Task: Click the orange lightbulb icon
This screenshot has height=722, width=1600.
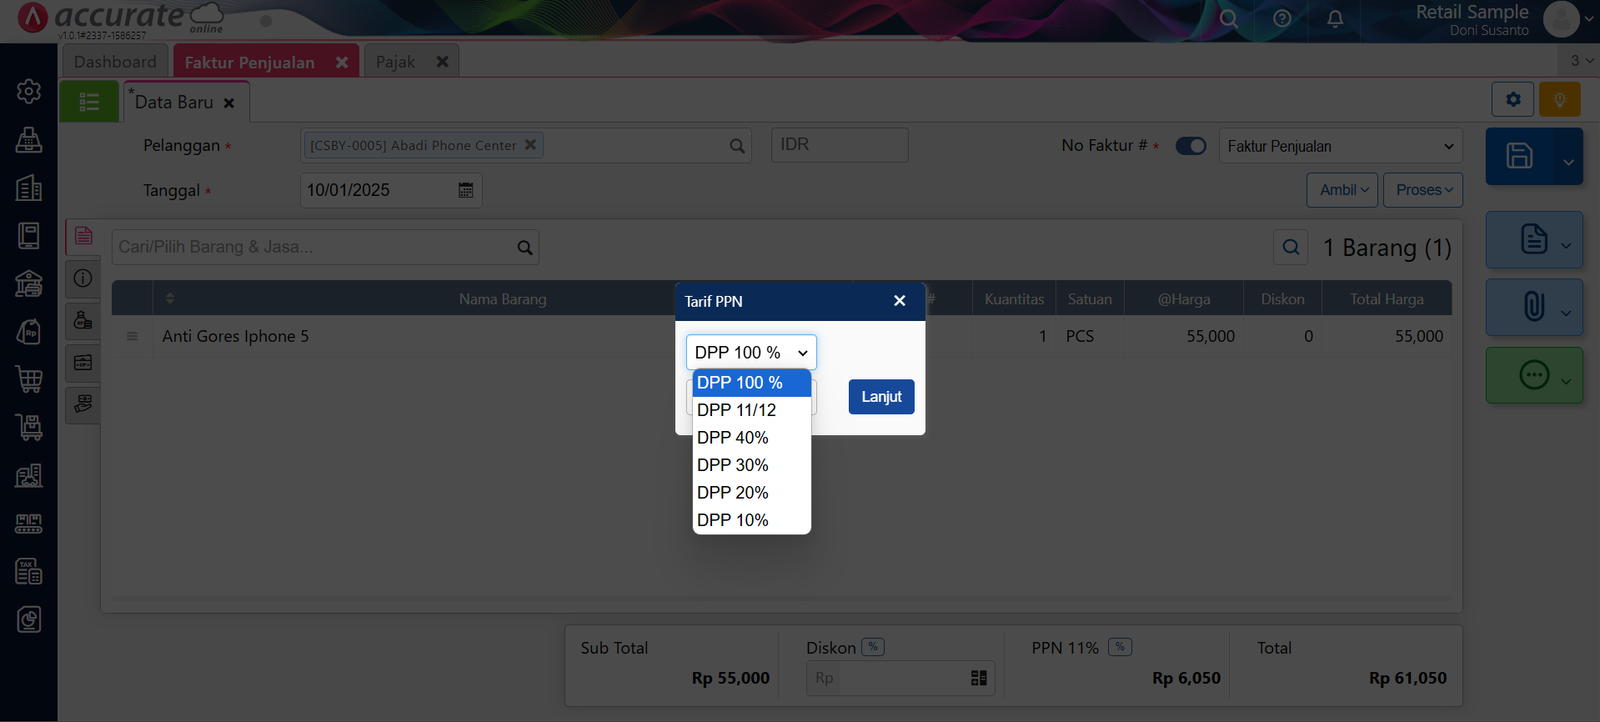Action: pyautogui.click(x=1559, y=100)
